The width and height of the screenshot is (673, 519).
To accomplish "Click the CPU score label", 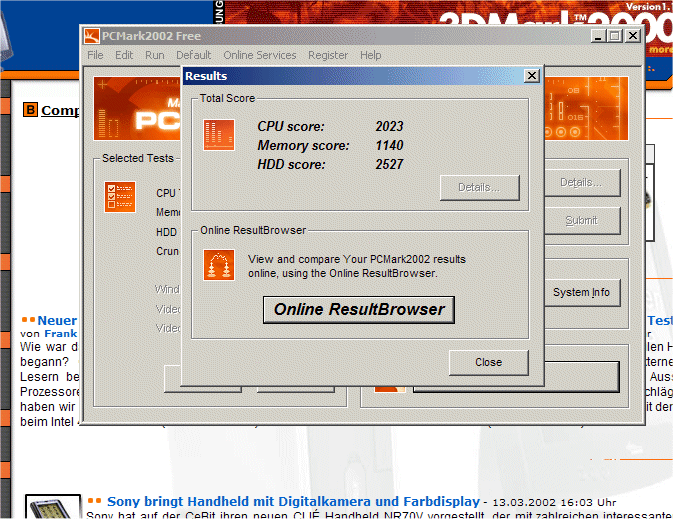I will click(x=291, y=126).
